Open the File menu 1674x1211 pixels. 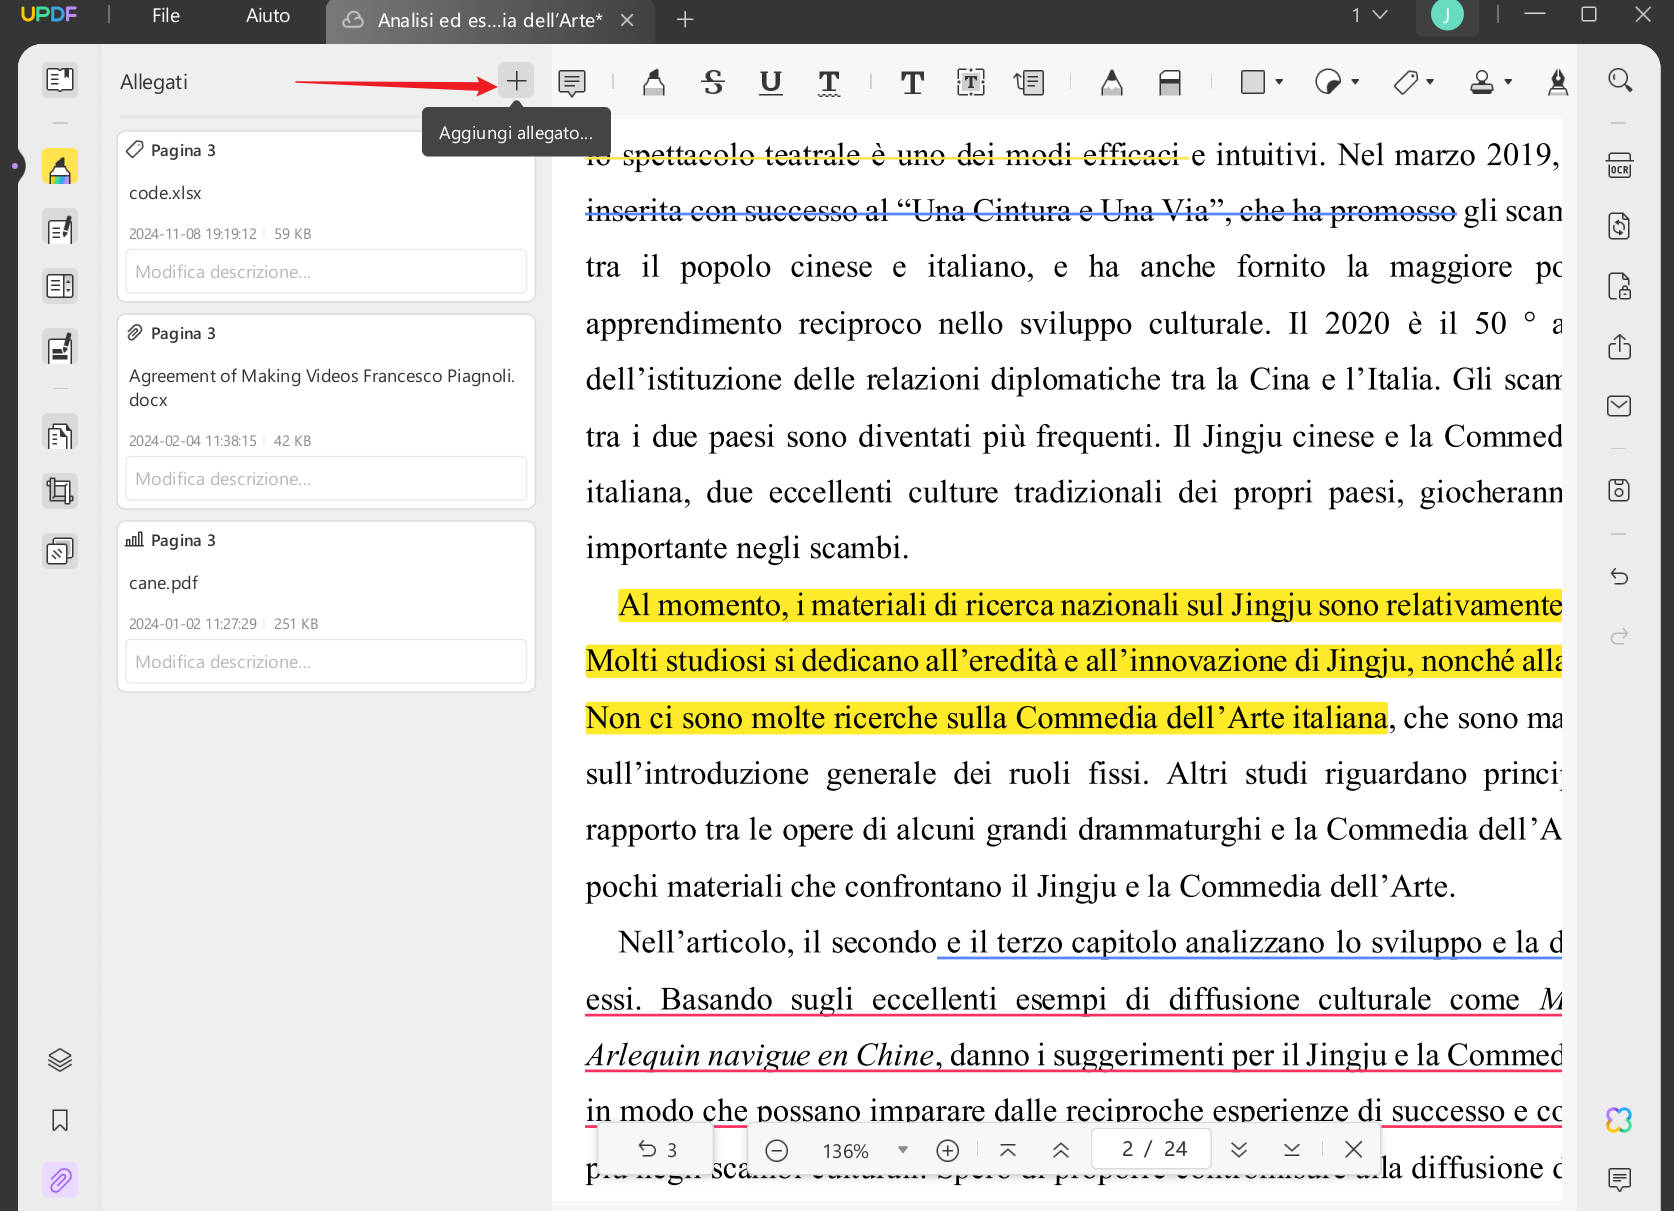tap(166, 16)
